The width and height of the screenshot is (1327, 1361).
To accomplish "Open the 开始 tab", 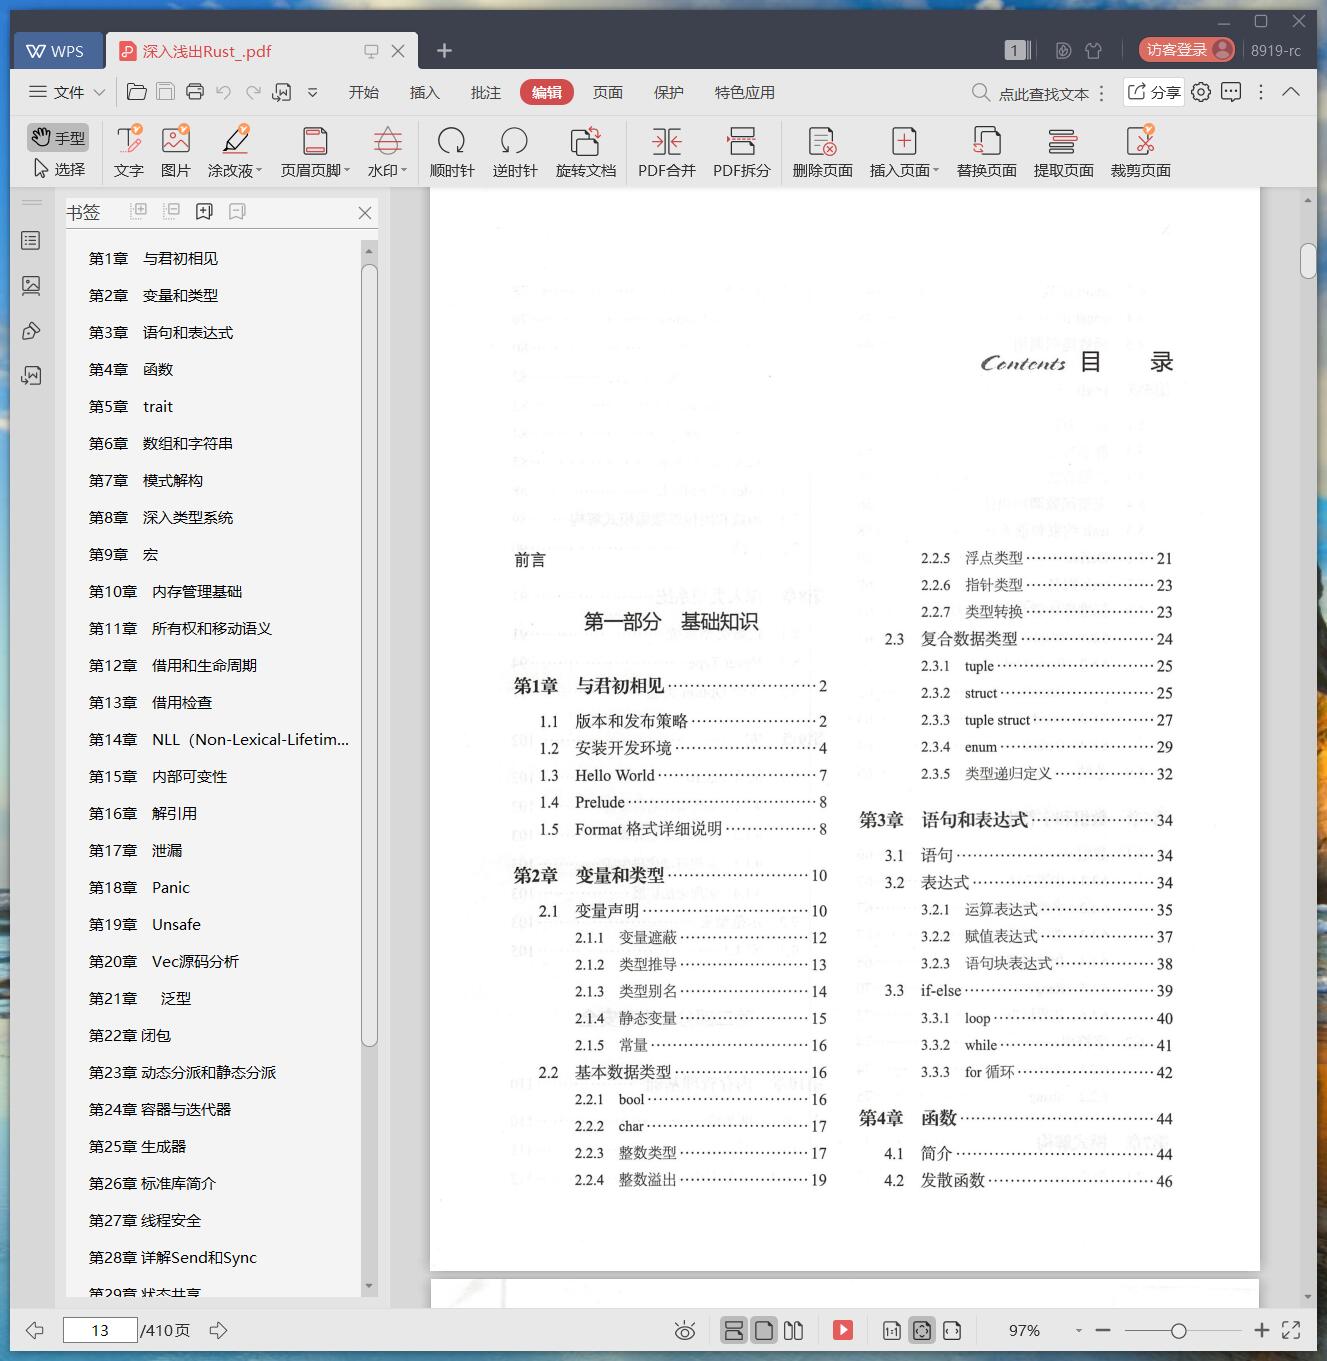I will pyautogui.click(x=364, y=92).
